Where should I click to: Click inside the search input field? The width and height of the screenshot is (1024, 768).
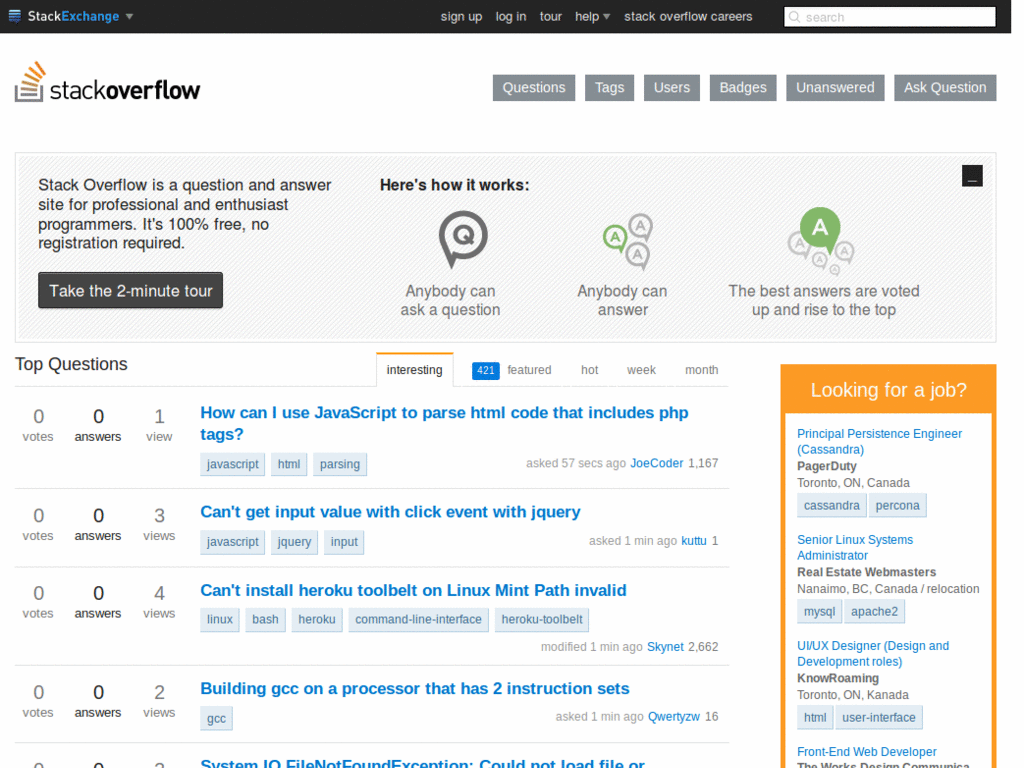890,17
